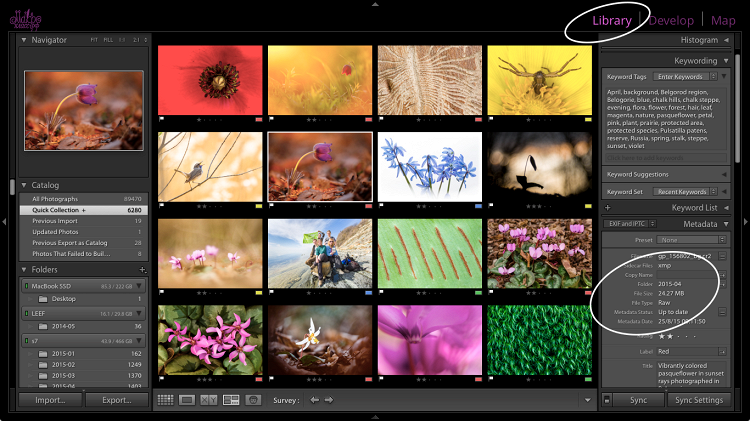Image resolution: width=750 pixels, height=421 pixels.
Task: Open the Enter Keywords dropdown
Action: click(x=685, y=77)
